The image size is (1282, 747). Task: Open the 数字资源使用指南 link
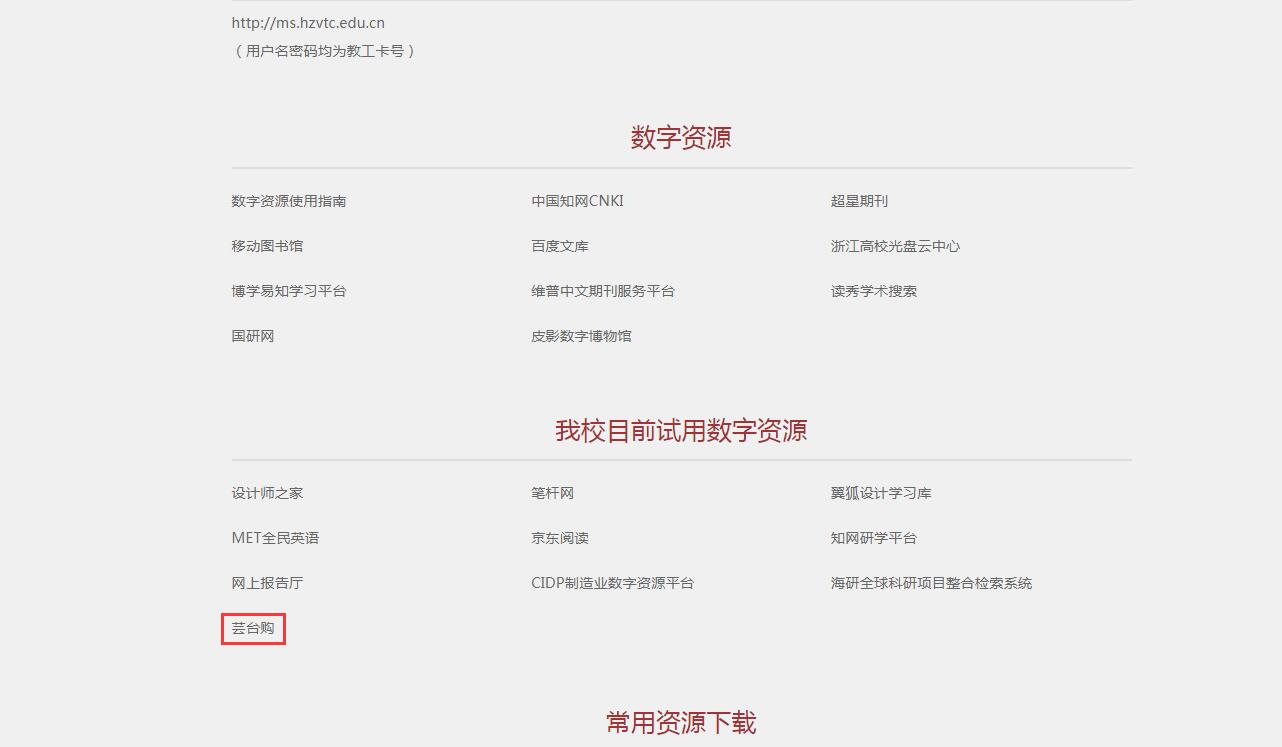[x=289, y=201]
